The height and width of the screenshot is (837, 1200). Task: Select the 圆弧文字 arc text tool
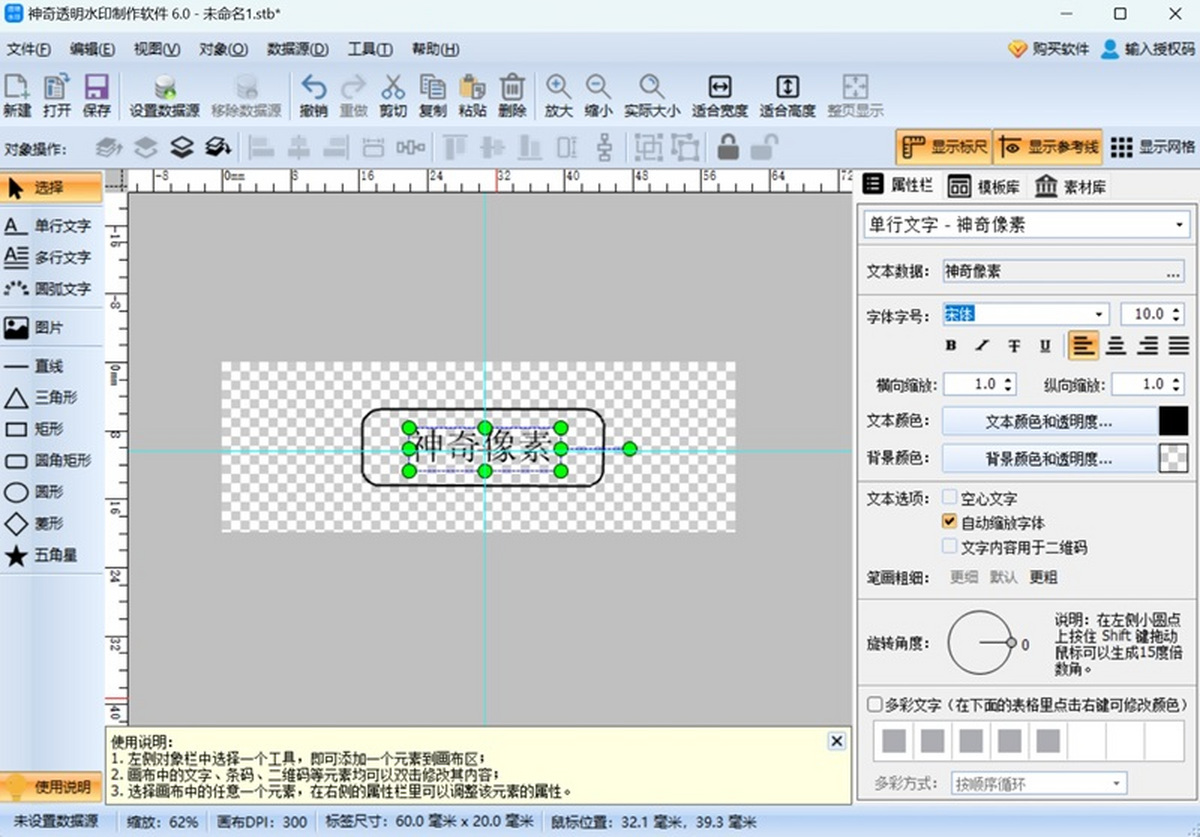click(x=52, y=289)
